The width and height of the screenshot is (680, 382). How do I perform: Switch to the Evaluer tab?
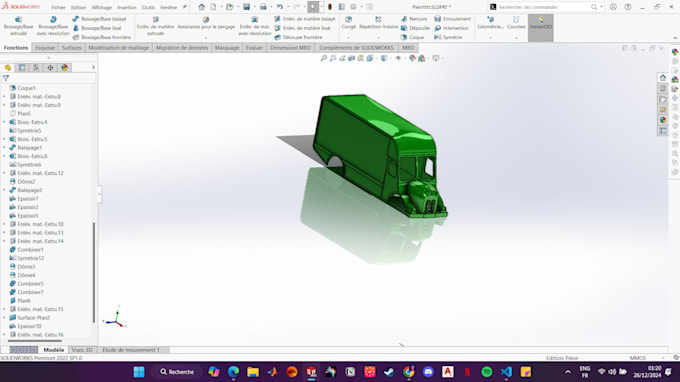[254, 48]
